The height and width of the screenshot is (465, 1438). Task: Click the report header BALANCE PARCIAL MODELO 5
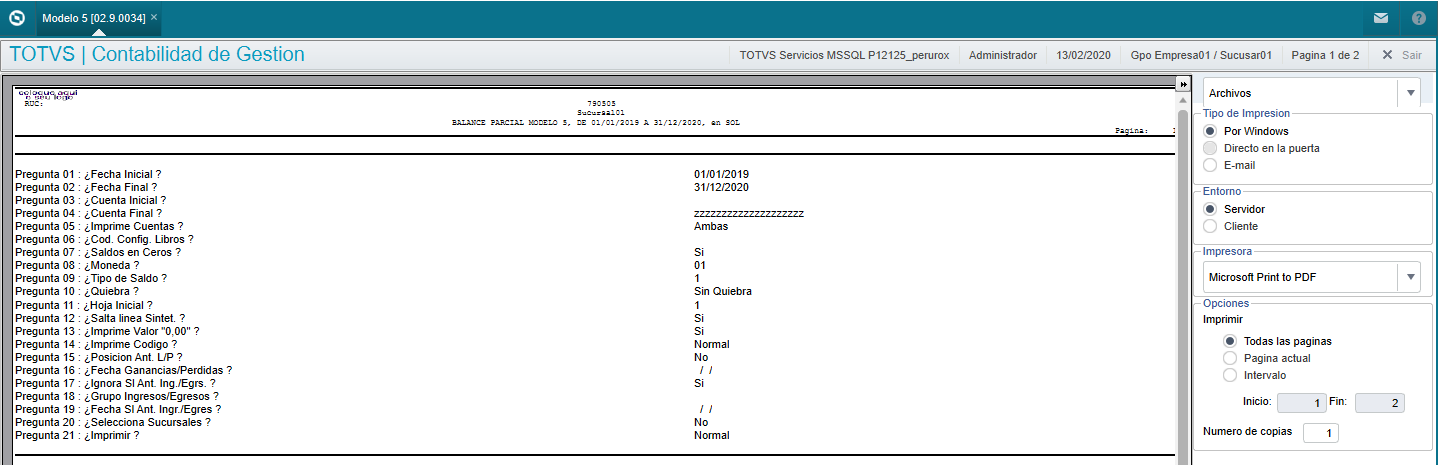(x=596, y=122)
